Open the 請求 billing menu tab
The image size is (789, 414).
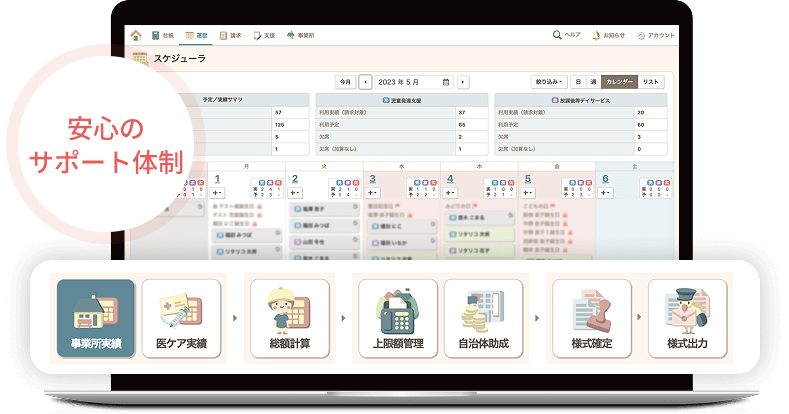point(230,35)
